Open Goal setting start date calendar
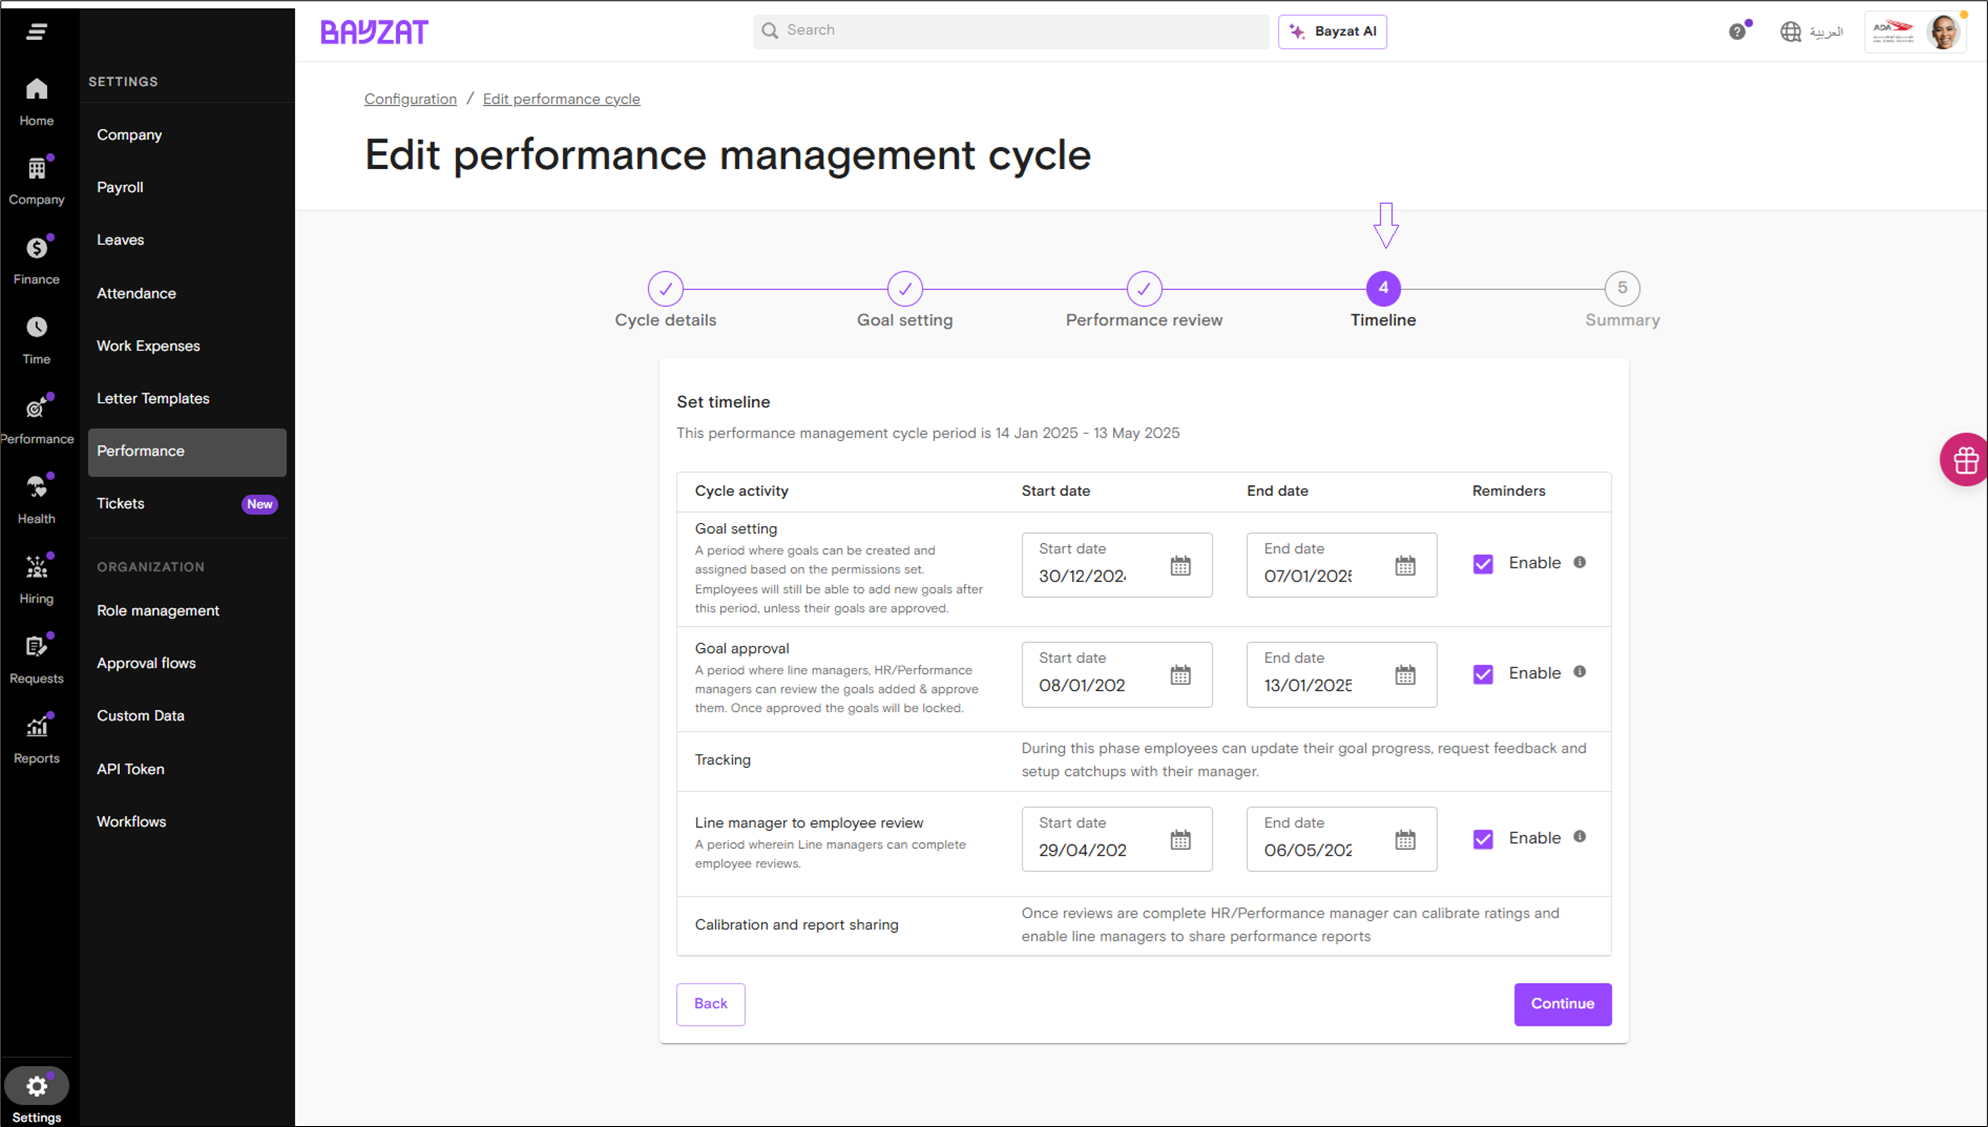 1181,566
